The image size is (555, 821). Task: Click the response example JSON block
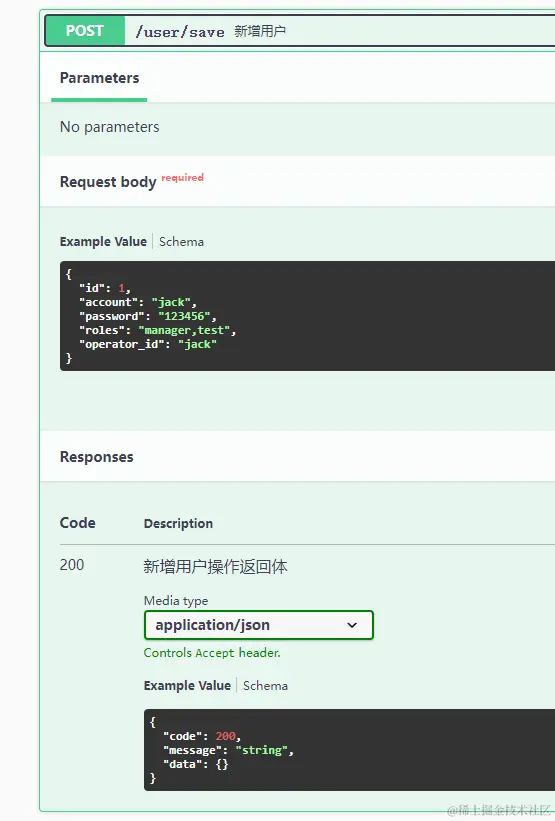pos(349,750)
